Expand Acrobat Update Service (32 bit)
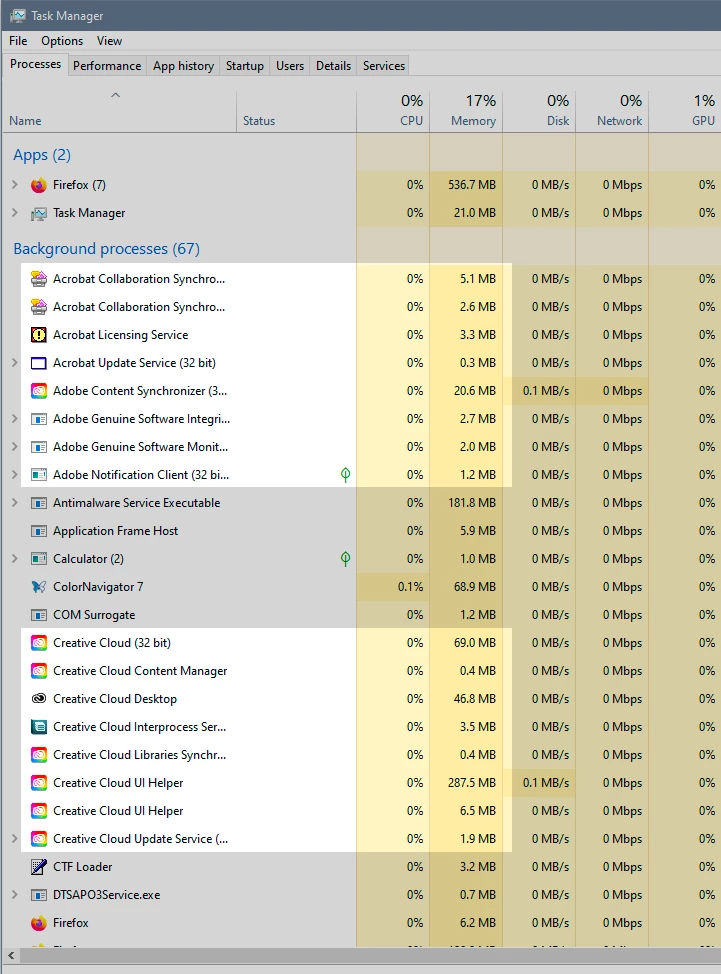This screenshot has height=974, width=721. (15, 362)
